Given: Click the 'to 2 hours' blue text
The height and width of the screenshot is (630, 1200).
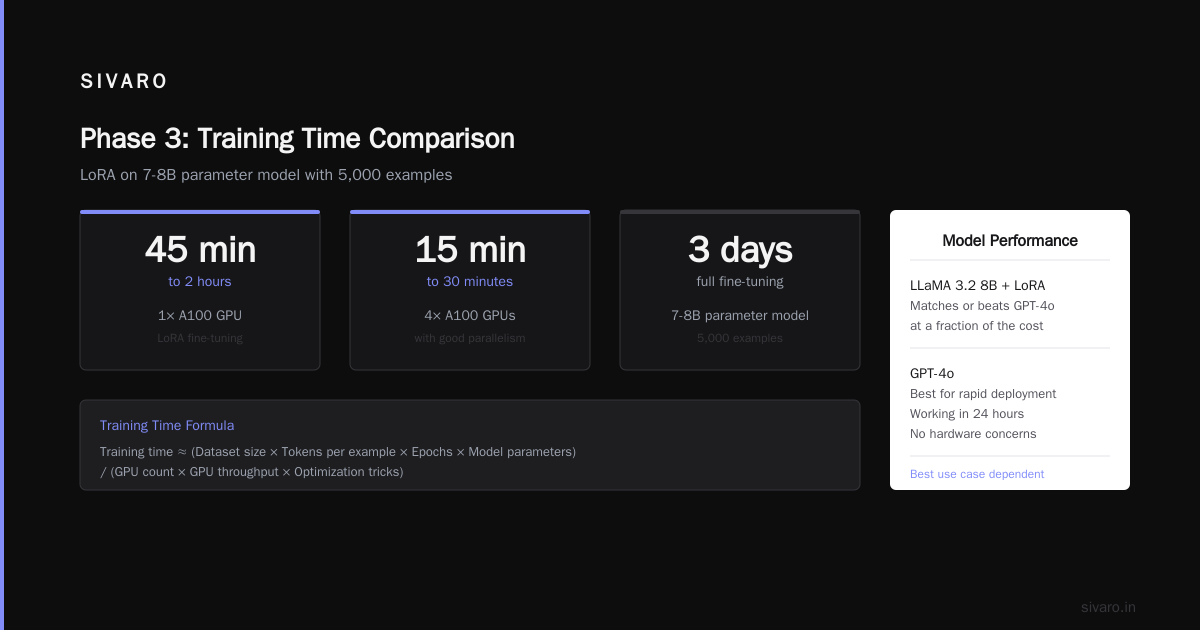Looking at the screenshot, I should (x=200, y=282).
